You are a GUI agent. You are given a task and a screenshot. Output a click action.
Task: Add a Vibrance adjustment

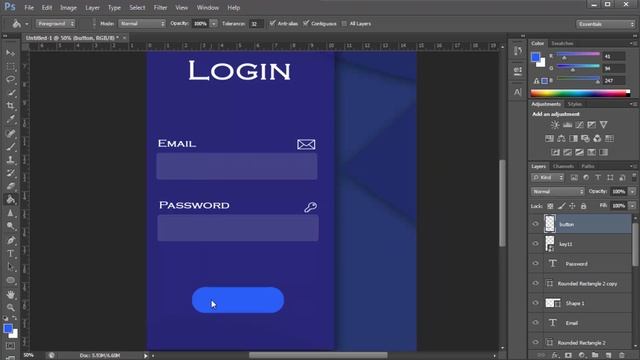(x=604, y=125)
